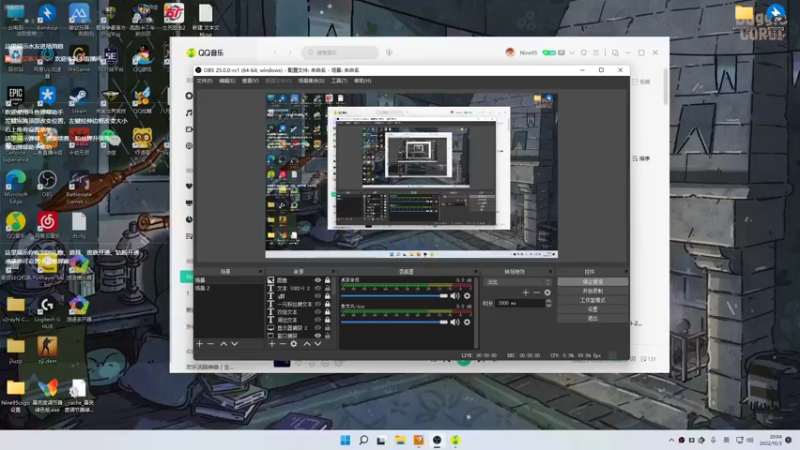This screenshot has height=450, width=800.
Task: Toggle lock on the 图像 source
Action: click(x=328, y=280)
